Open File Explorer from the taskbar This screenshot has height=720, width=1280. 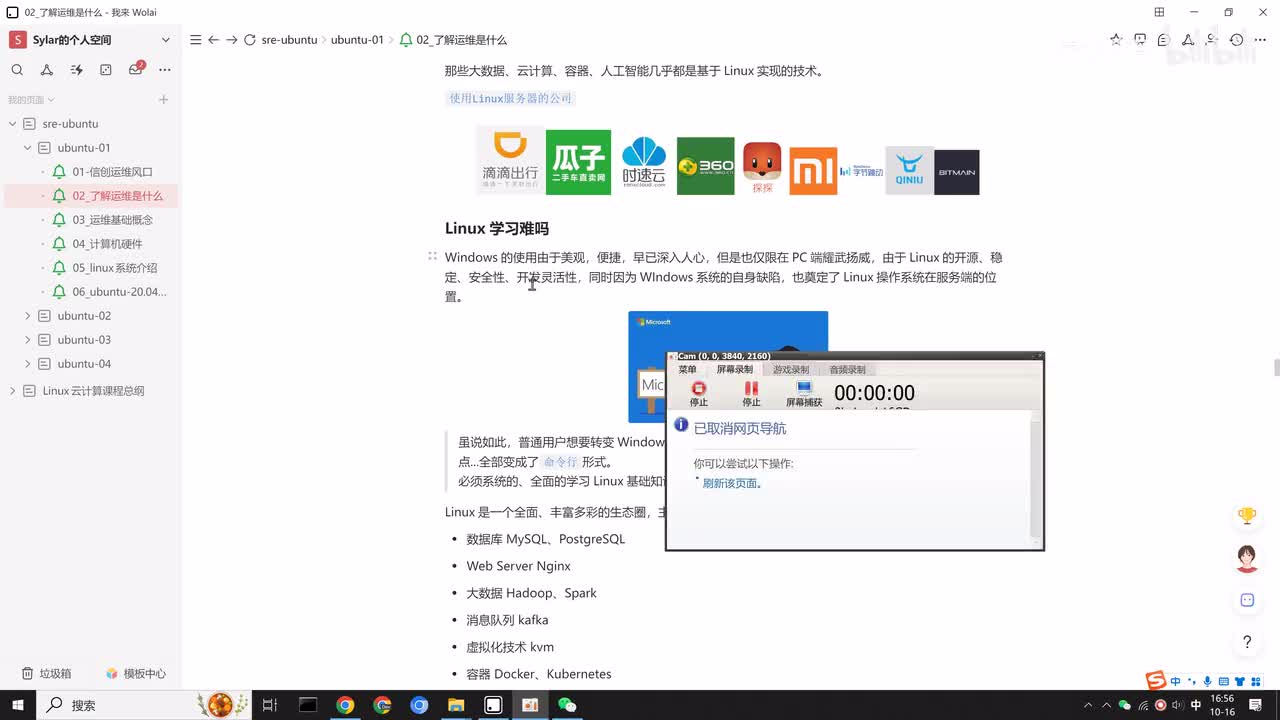pos(456,705)
